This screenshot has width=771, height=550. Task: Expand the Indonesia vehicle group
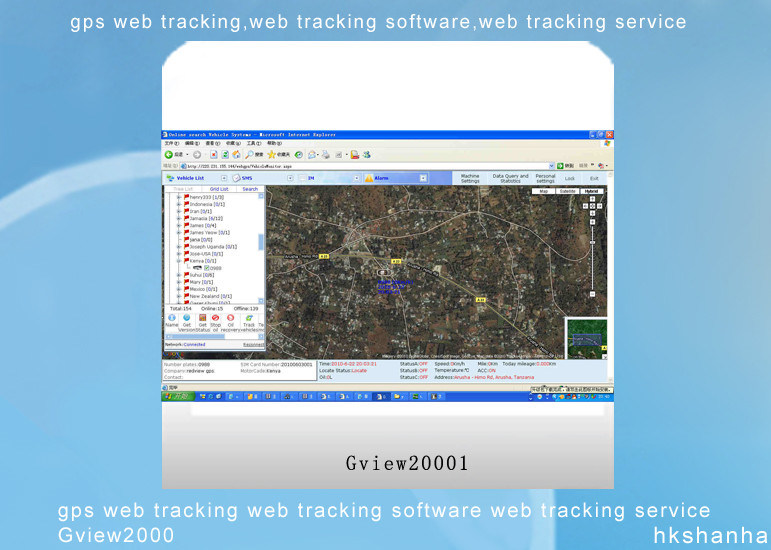[178, 204]
